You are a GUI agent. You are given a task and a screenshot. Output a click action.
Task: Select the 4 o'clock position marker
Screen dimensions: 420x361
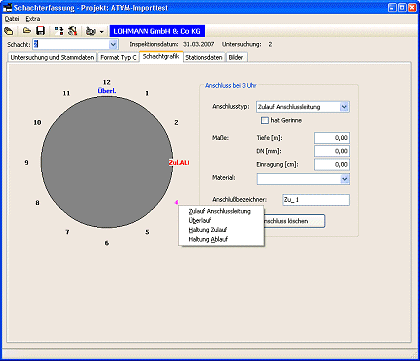[176, 202]
